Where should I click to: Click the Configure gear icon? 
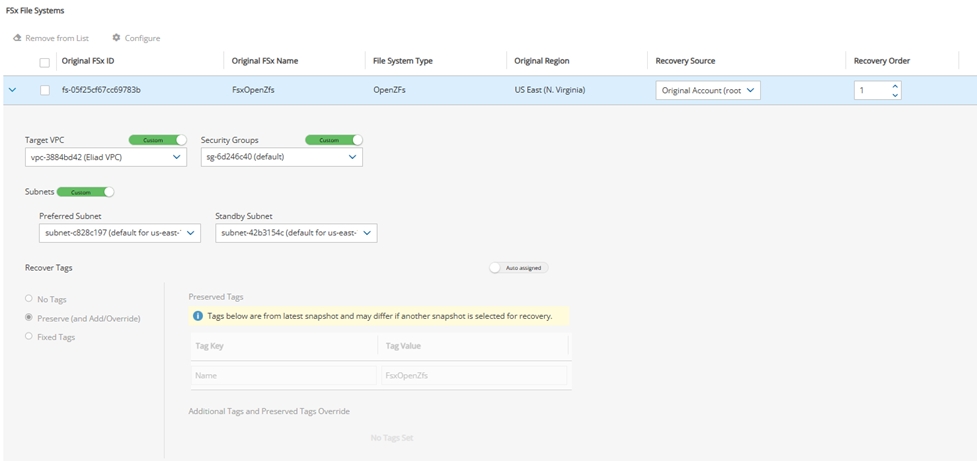click(116, 38)
